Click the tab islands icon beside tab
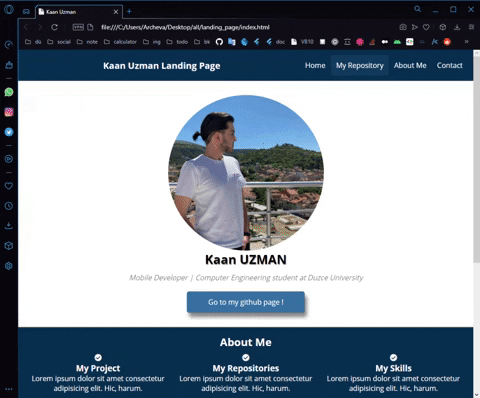This screenshot has height=398, width=480. tap(26, 12)
